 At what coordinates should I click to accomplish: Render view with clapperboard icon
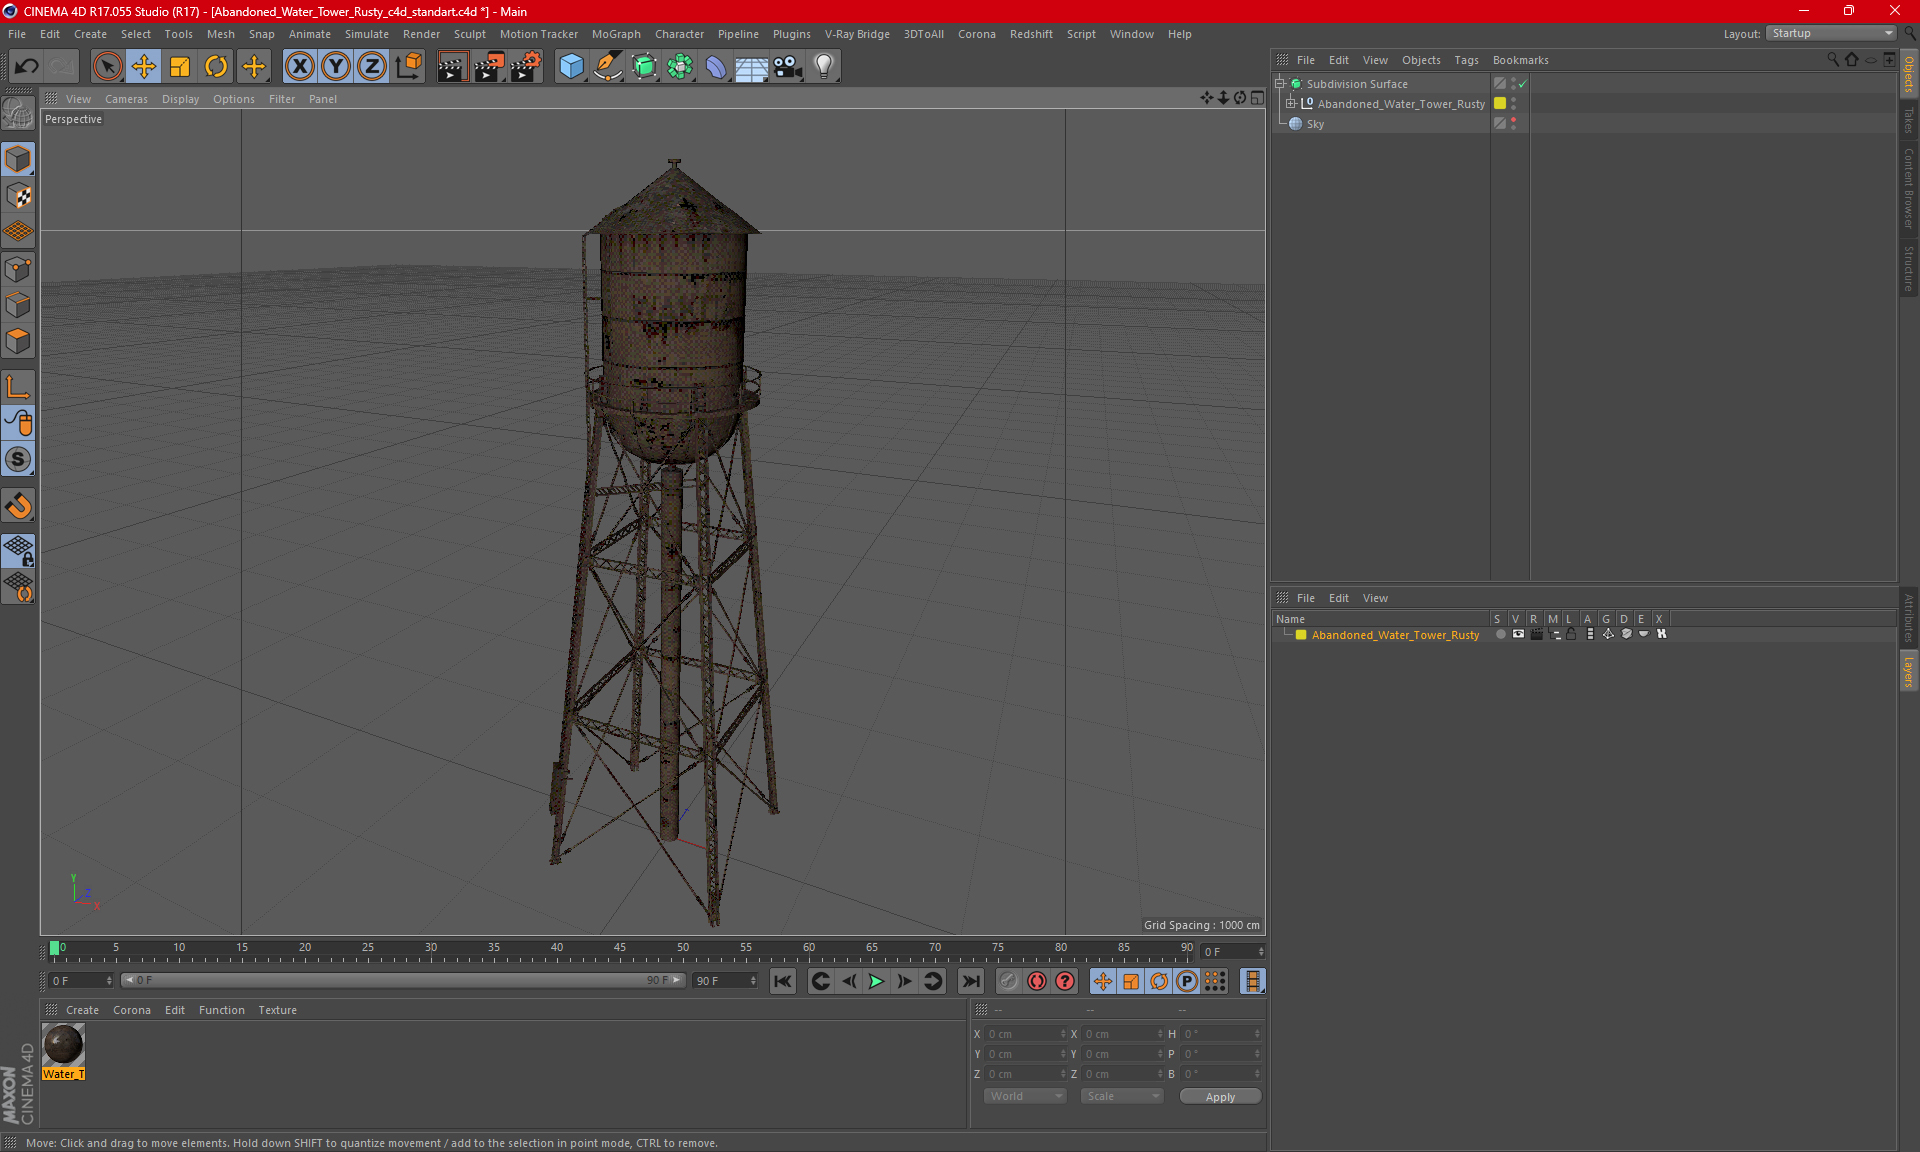[452, 67]
